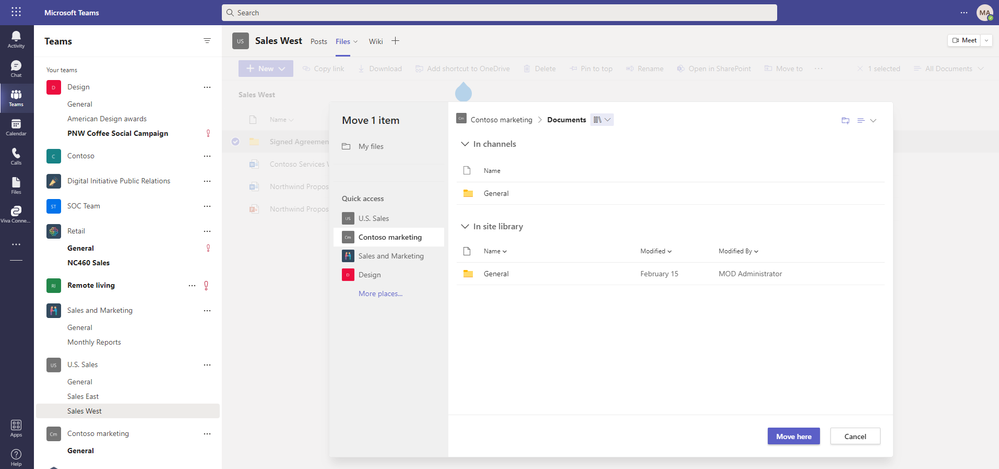Open the NC460 Sales channel

coord(89,263)
